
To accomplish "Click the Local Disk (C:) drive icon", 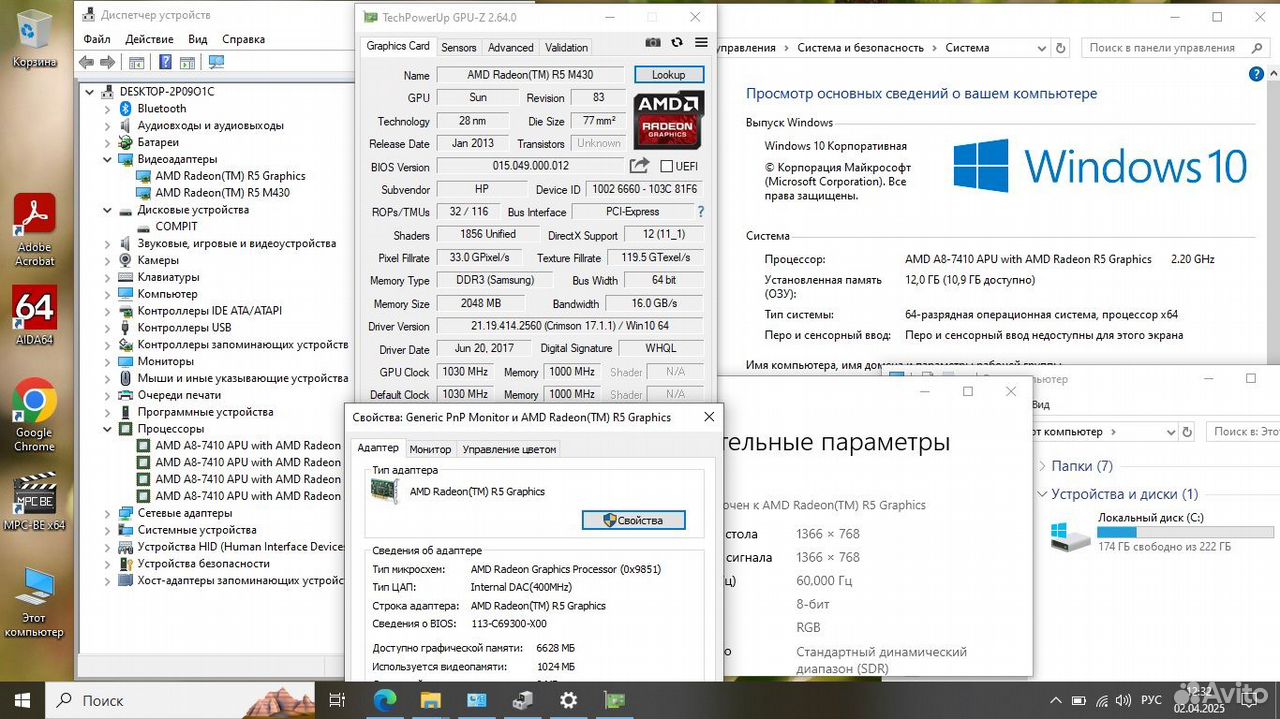I will coord(1070,537).
